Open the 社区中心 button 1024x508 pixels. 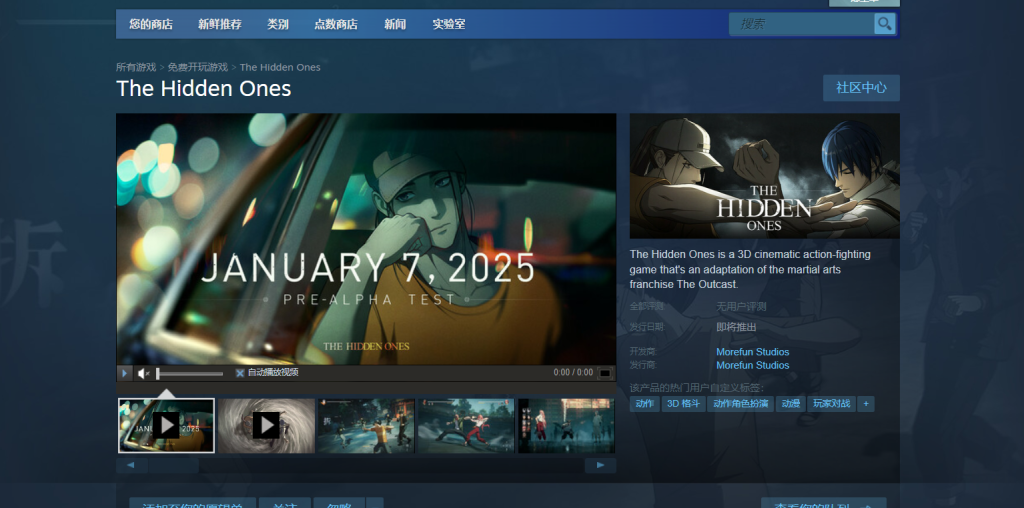click(861, 88)
